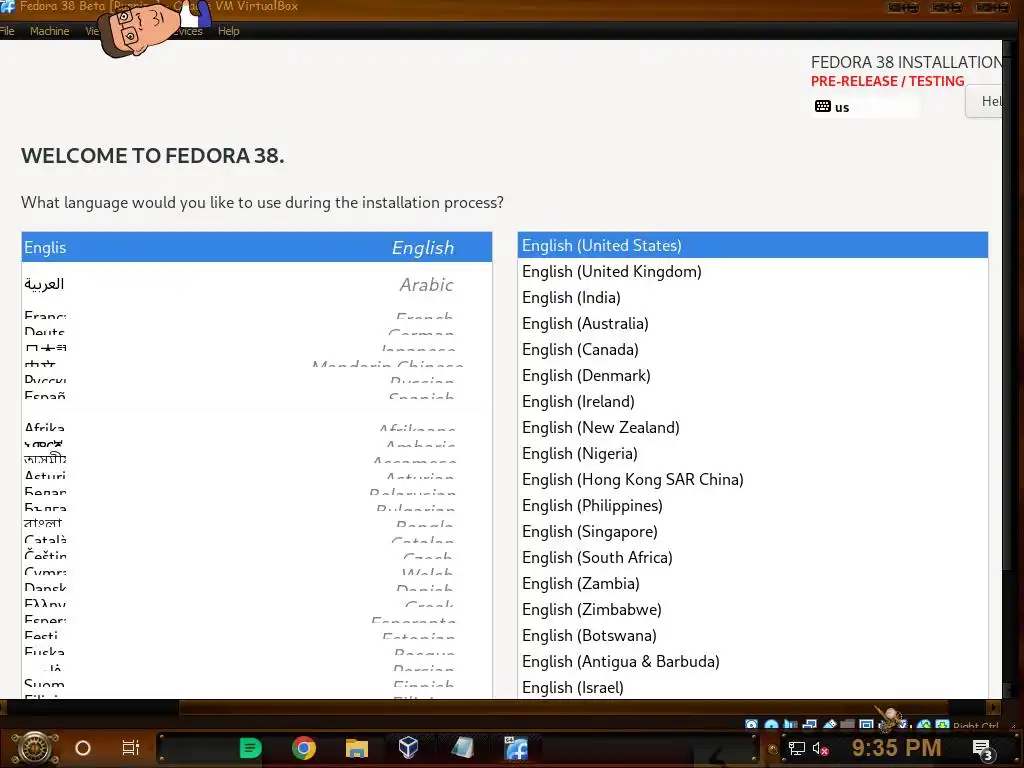Choose English (Canada) locale
Image resolution: width=1024 pixels, height=768 pixels.
(752, 349)
